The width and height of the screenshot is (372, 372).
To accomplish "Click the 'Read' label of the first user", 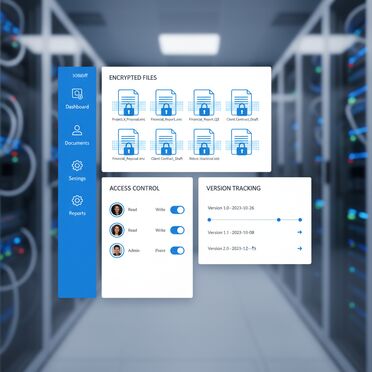I will 132,210.
